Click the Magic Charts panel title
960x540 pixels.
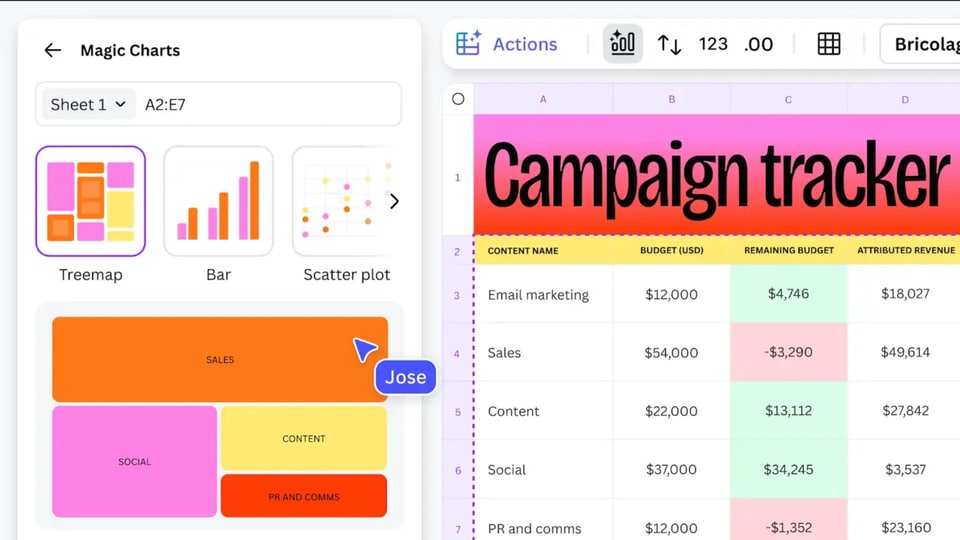click(130, 50)
